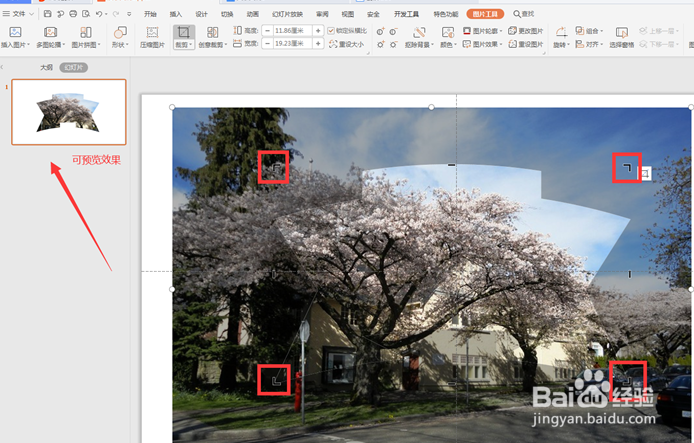The image size is (694, 443).
Task: Click the 多图轮播 icon
Action: pos(50,32)
